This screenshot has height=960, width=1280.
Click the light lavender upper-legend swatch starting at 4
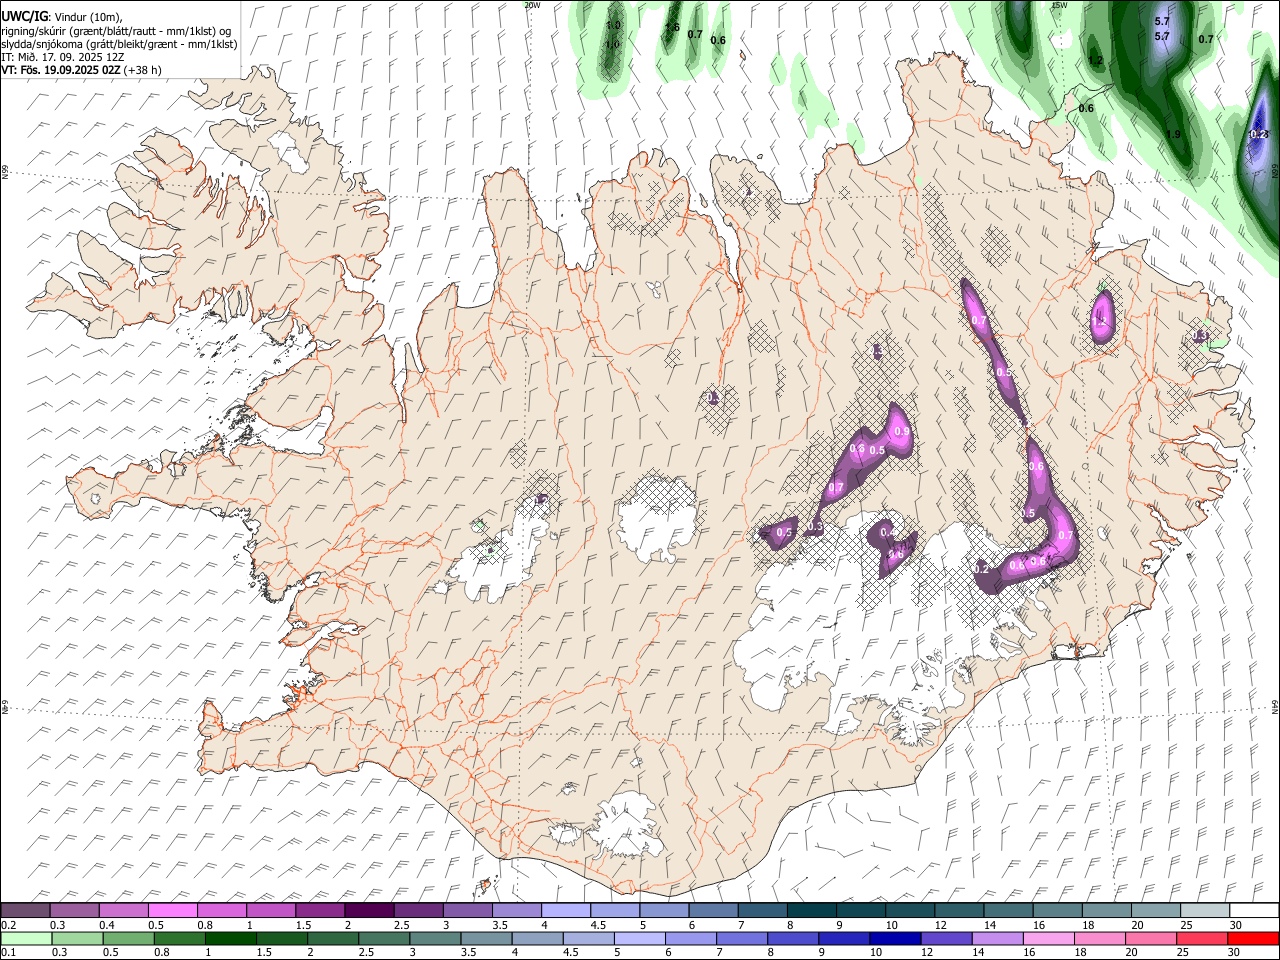click(566, 911)
